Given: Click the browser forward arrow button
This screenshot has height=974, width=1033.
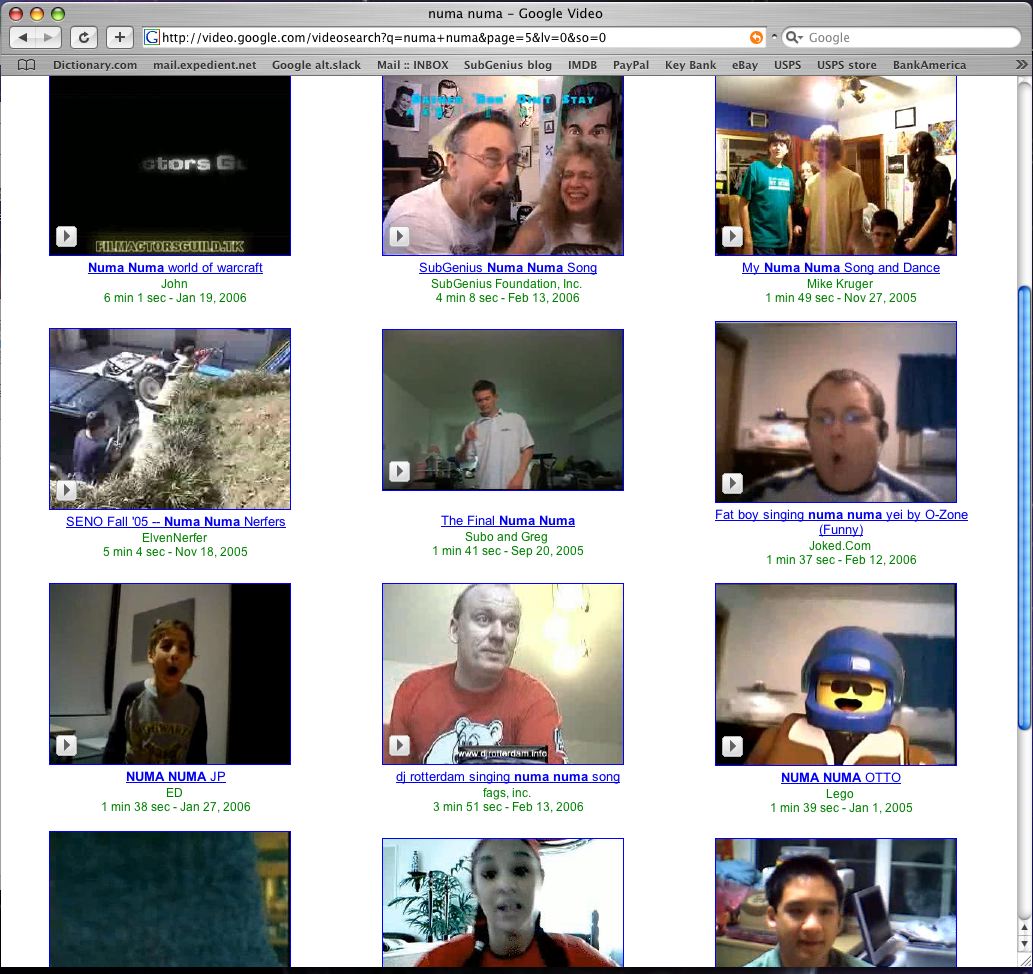Looking at the screenshot, I should [x=49, y=38].
